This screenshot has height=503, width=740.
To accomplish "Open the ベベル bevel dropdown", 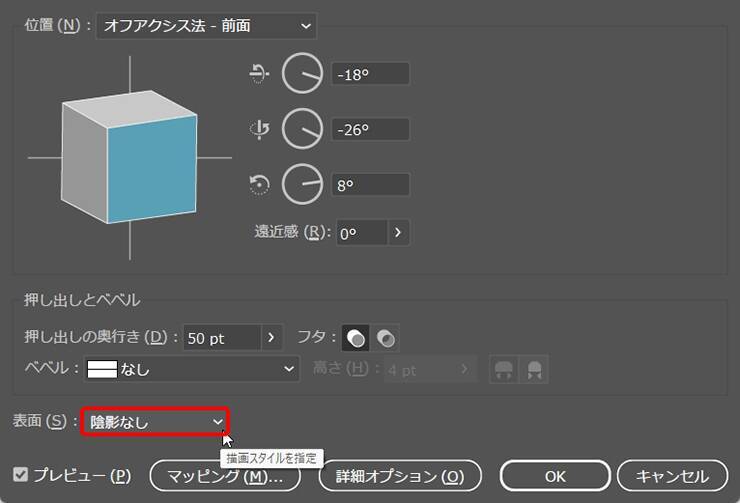I will coord(192,369).
